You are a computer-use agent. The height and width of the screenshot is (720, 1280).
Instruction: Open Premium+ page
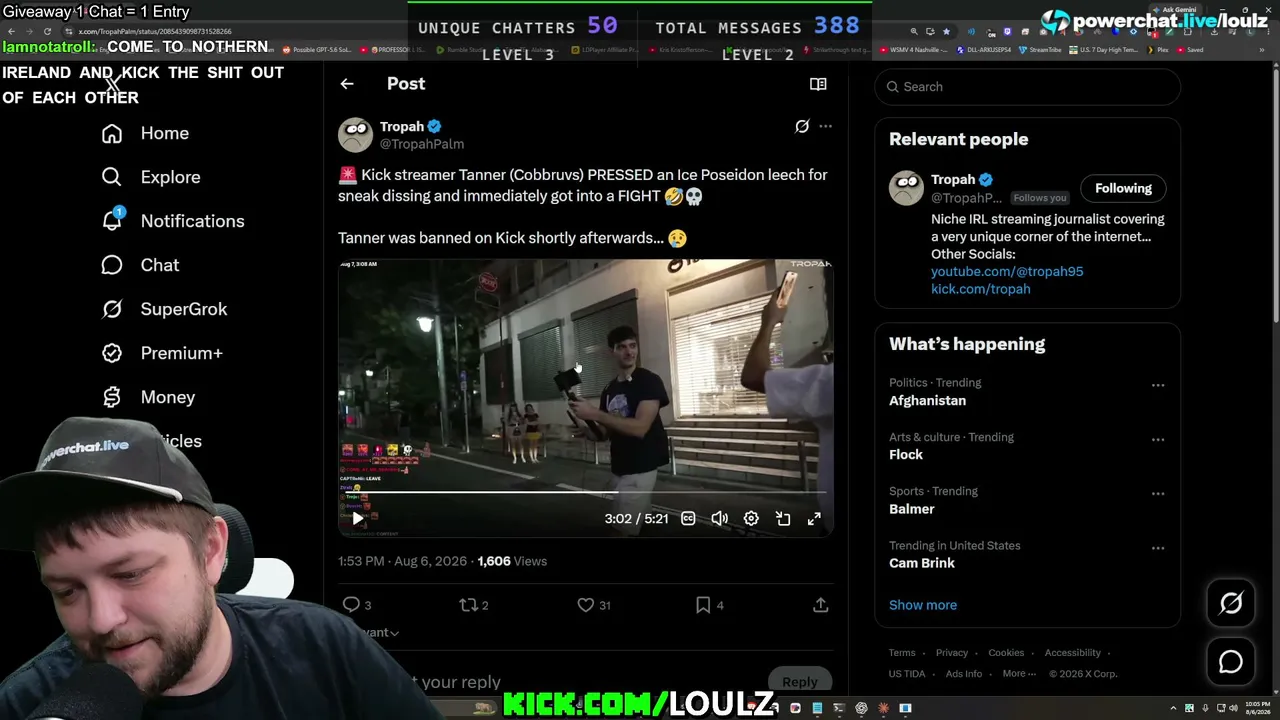point(181,353)
